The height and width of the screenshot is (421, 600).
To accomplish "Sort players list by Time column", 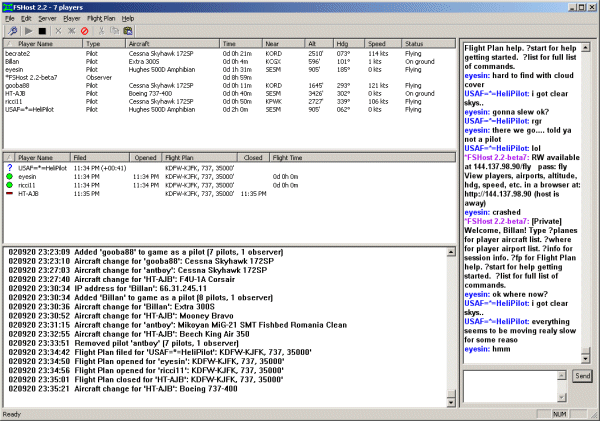I will click(241, 44).
